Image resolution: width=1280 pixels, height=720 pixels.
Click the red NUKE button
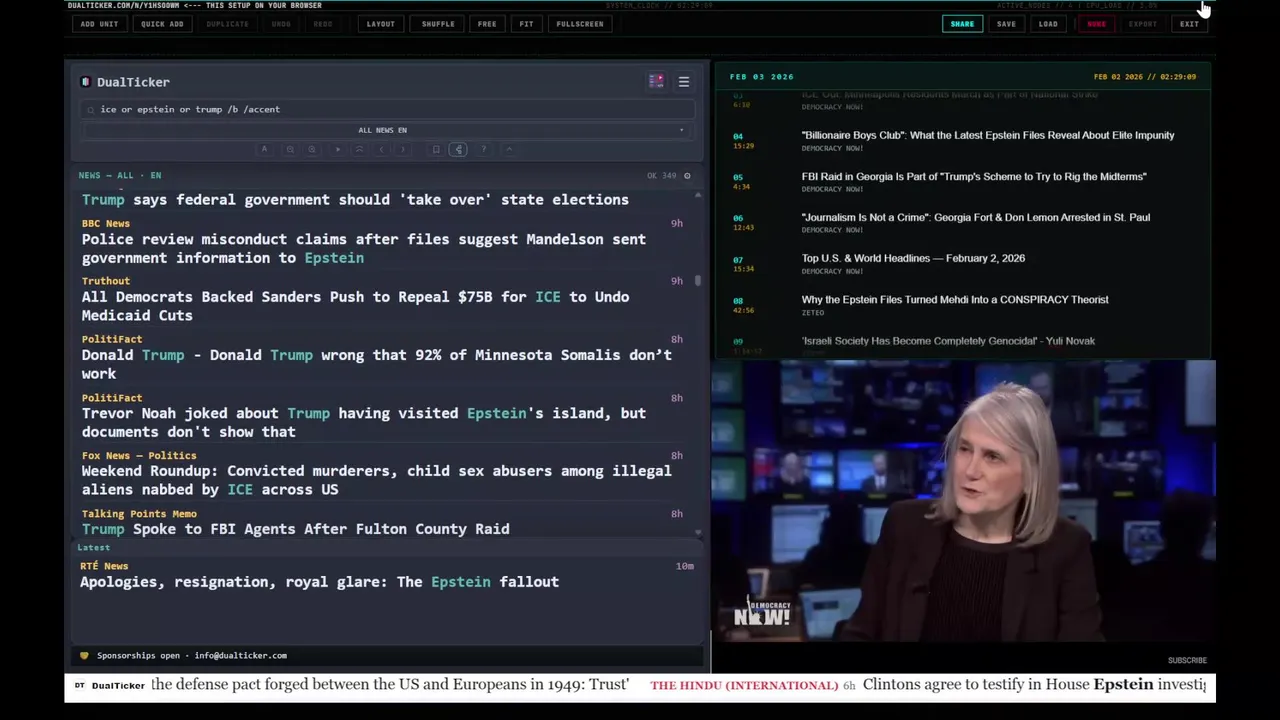tap(1096, 24)
